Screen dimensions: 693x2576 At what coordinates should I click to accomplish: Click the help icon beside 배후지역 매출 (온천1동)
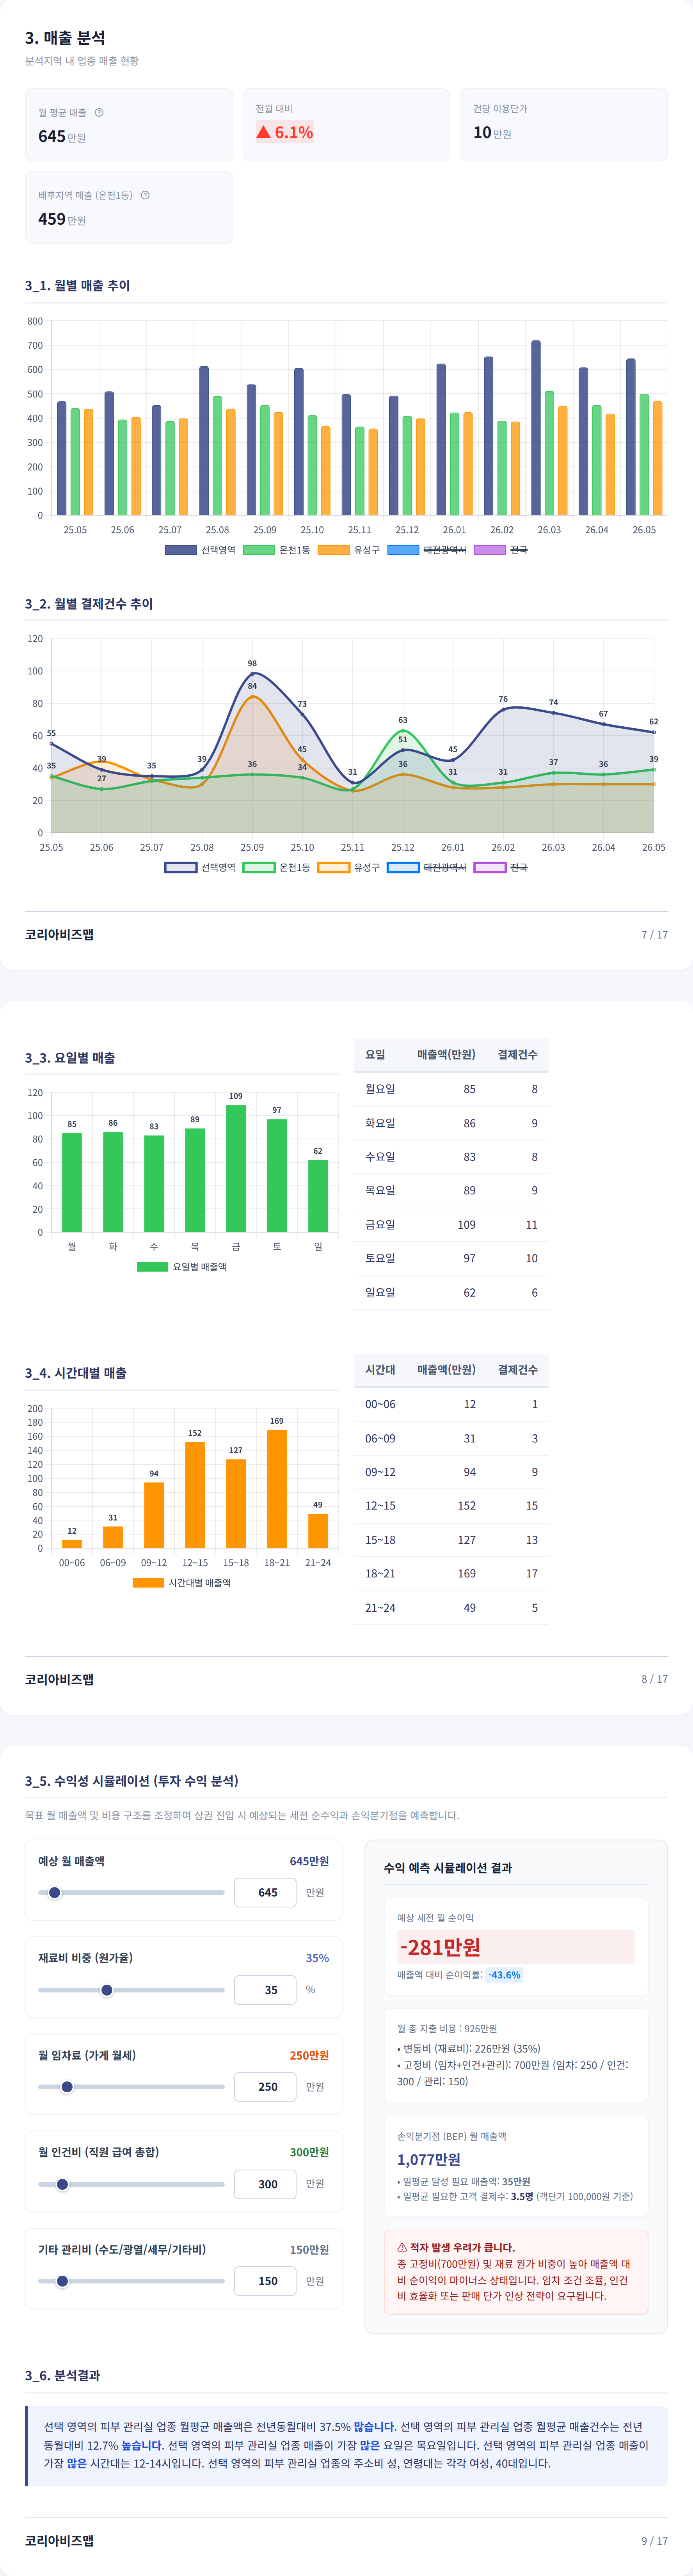click(x=145, y=195)
